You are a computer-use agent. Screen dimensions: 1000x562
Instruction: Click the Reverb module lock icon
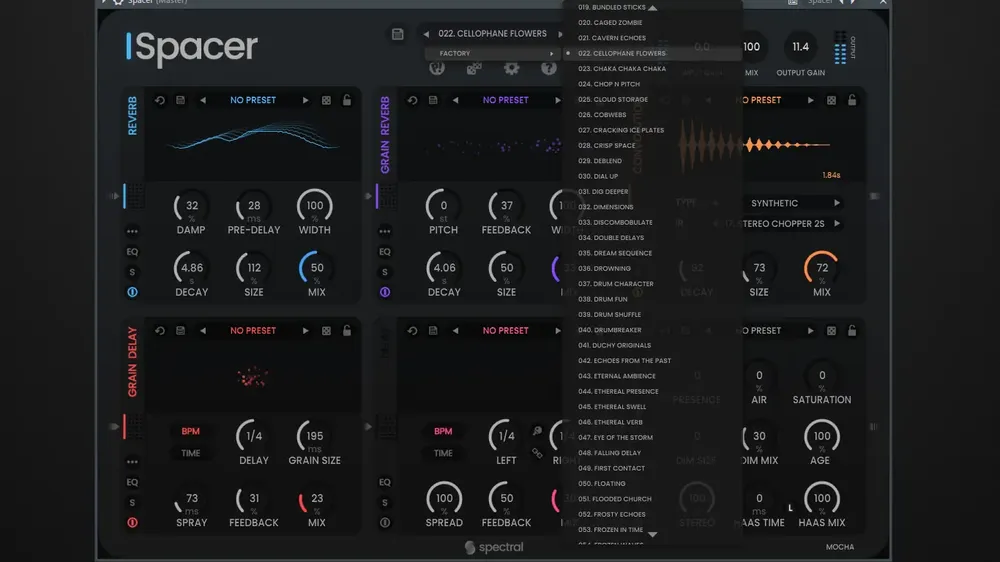click(347, 100)
